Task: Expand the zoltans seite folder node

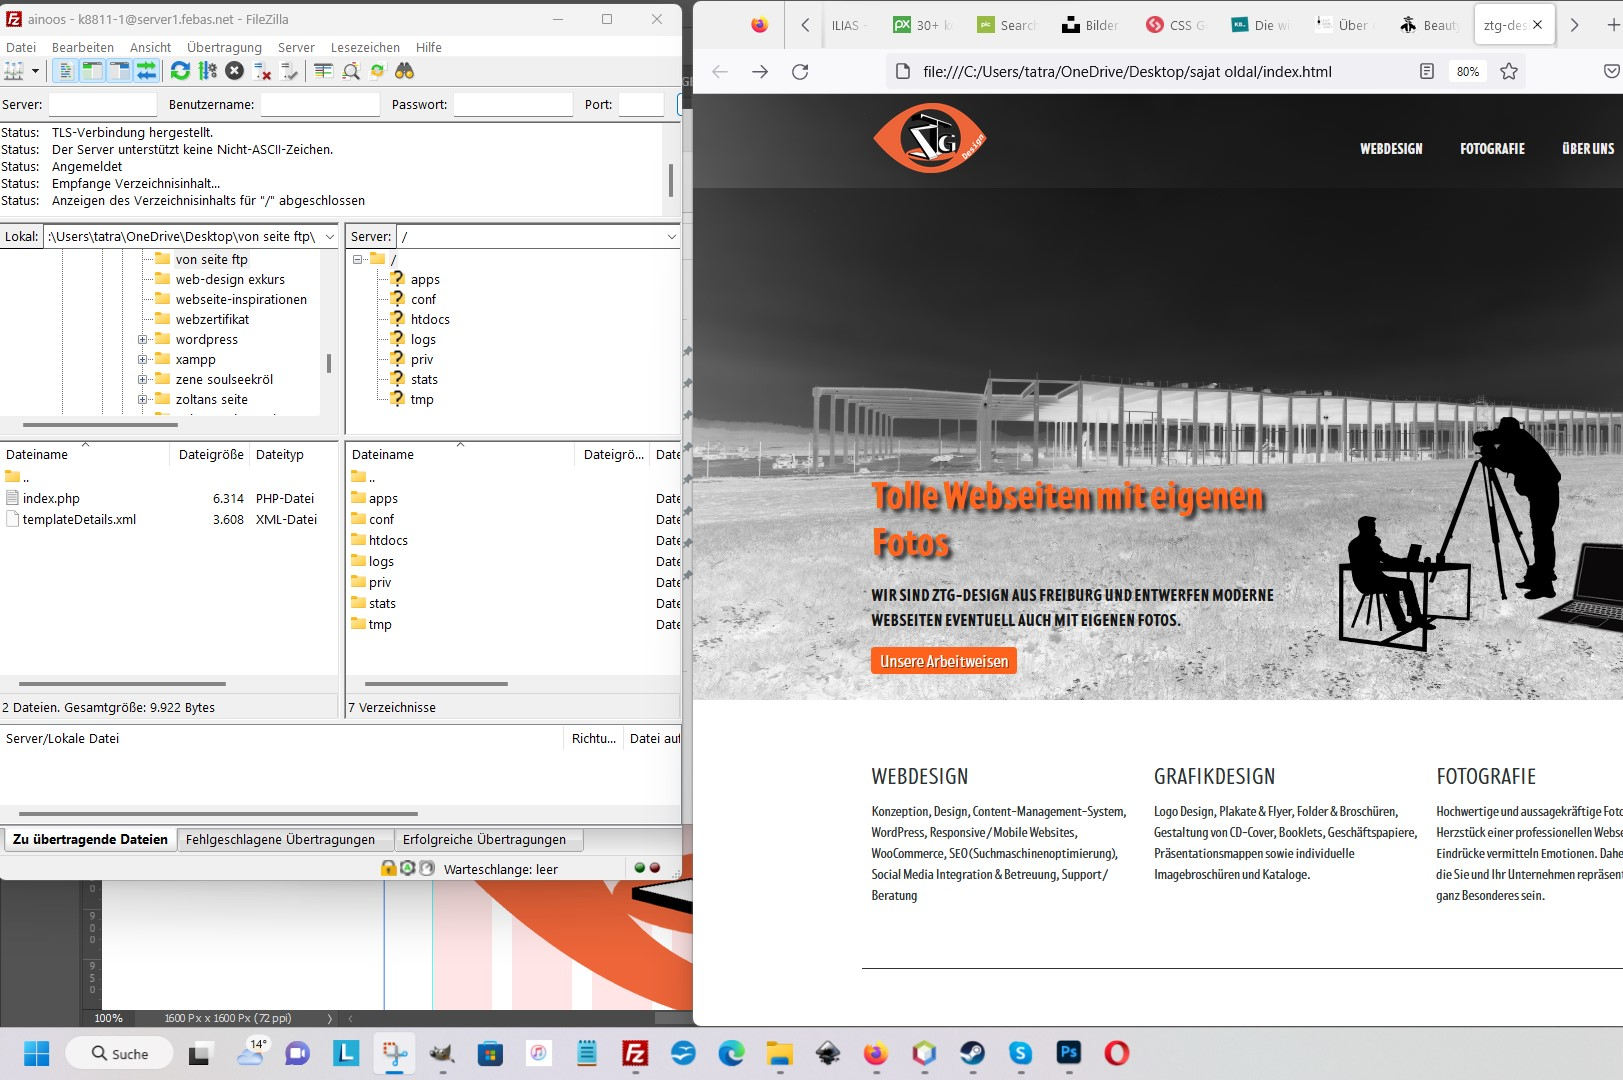Action: [x=142, y=399]
